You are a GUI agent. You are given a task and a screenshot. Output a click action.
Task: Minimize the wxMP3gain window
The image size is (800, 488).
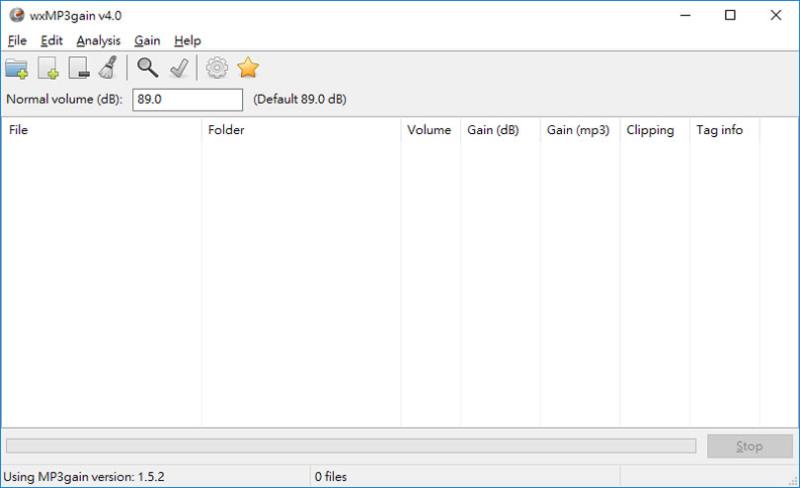click(685, 15)
